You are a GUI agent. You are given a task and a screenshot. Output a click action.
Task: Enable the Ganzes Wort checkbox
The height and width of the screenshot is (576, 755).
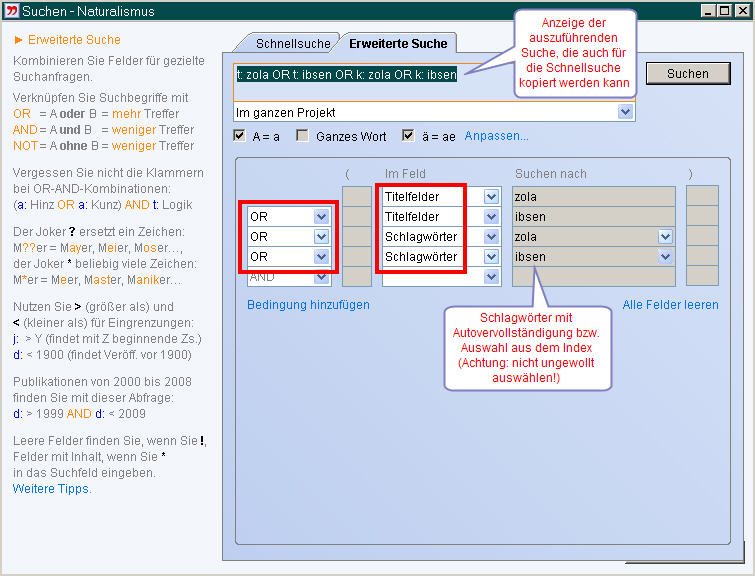click(x=302, y=136)
